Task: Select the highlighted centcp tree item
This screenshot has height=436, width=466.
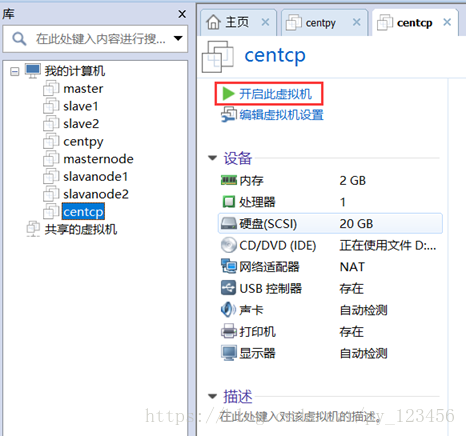Action: 83,212
